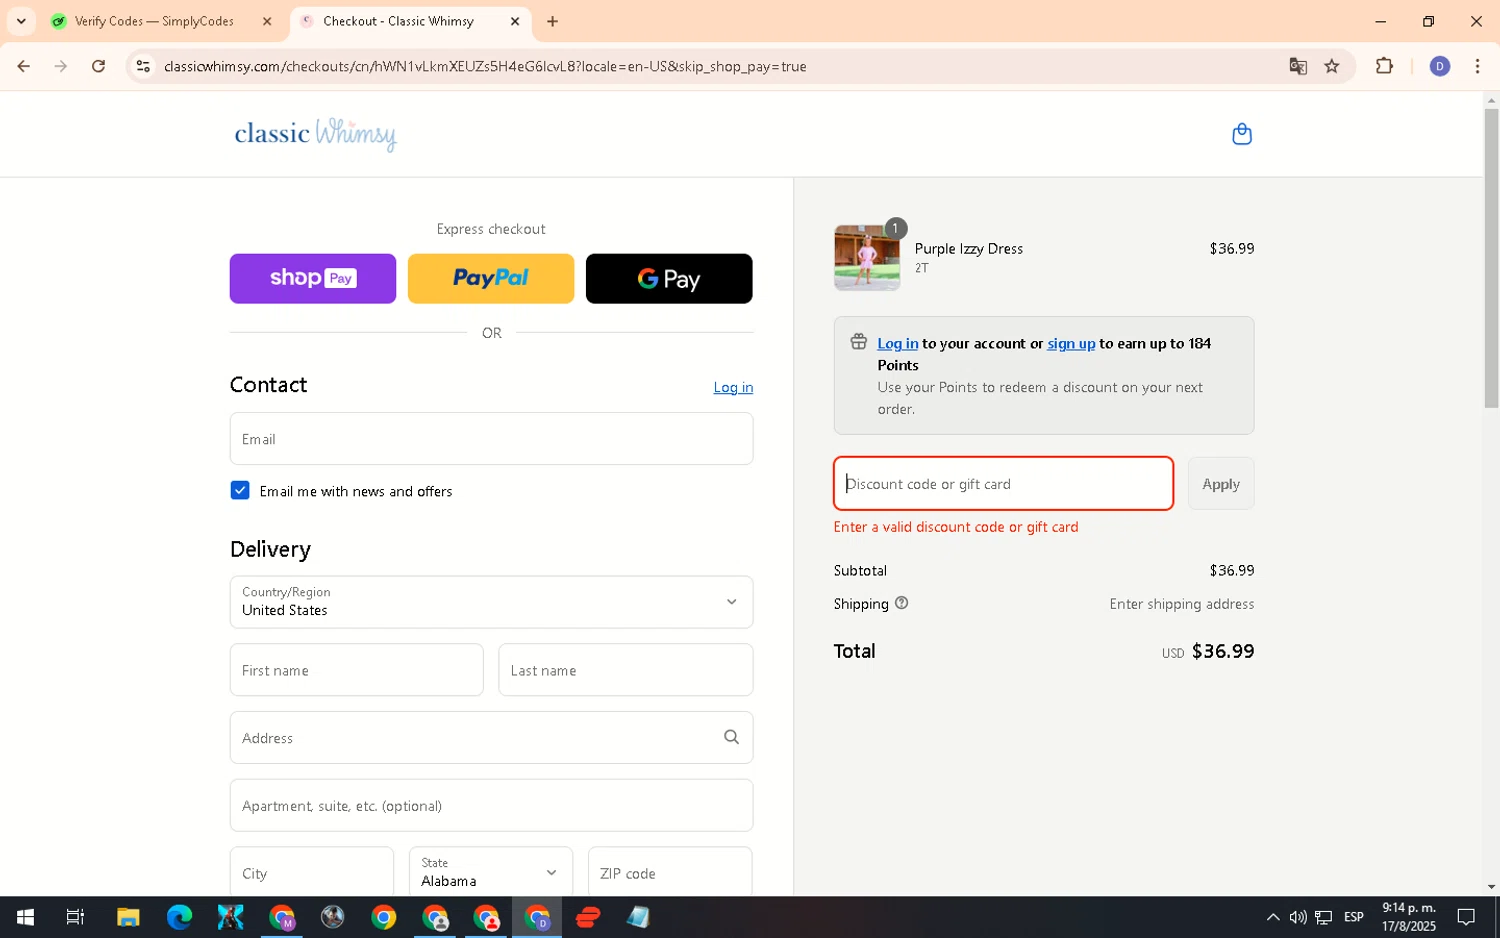
Task: Reload the checkout page
Action: [98, 66]
